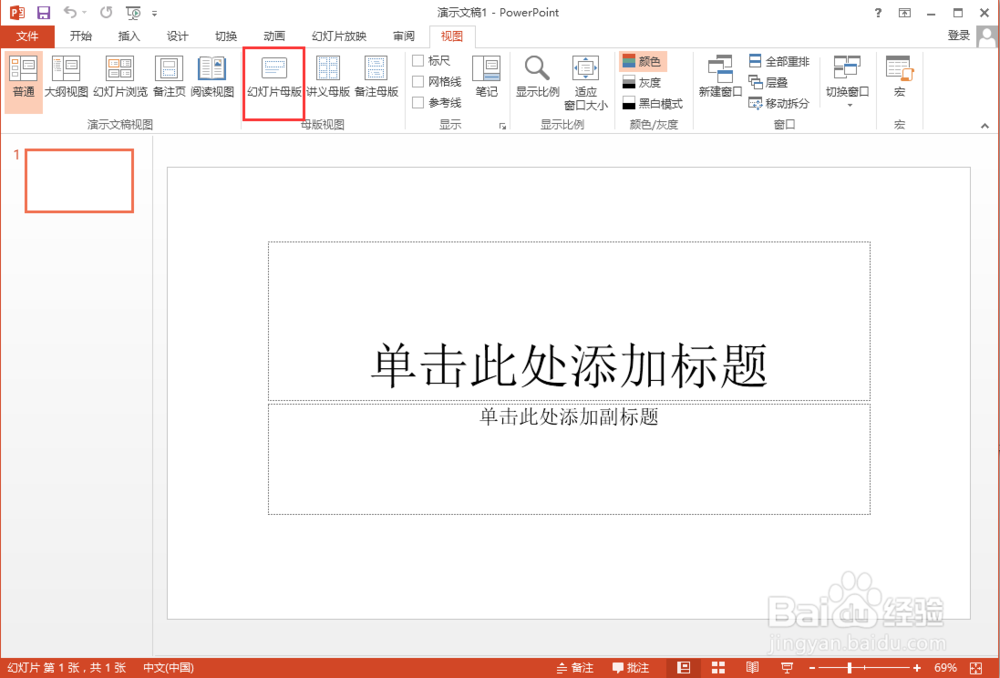1000x678 pixels.
Task: Open Undo history dropdown arrow
Action: [x=84, y=13]
